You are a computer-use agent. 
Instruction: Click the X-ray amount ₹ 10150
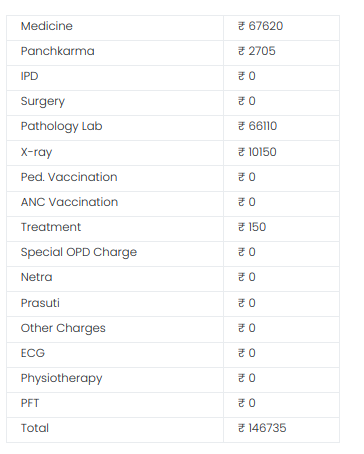257,152
